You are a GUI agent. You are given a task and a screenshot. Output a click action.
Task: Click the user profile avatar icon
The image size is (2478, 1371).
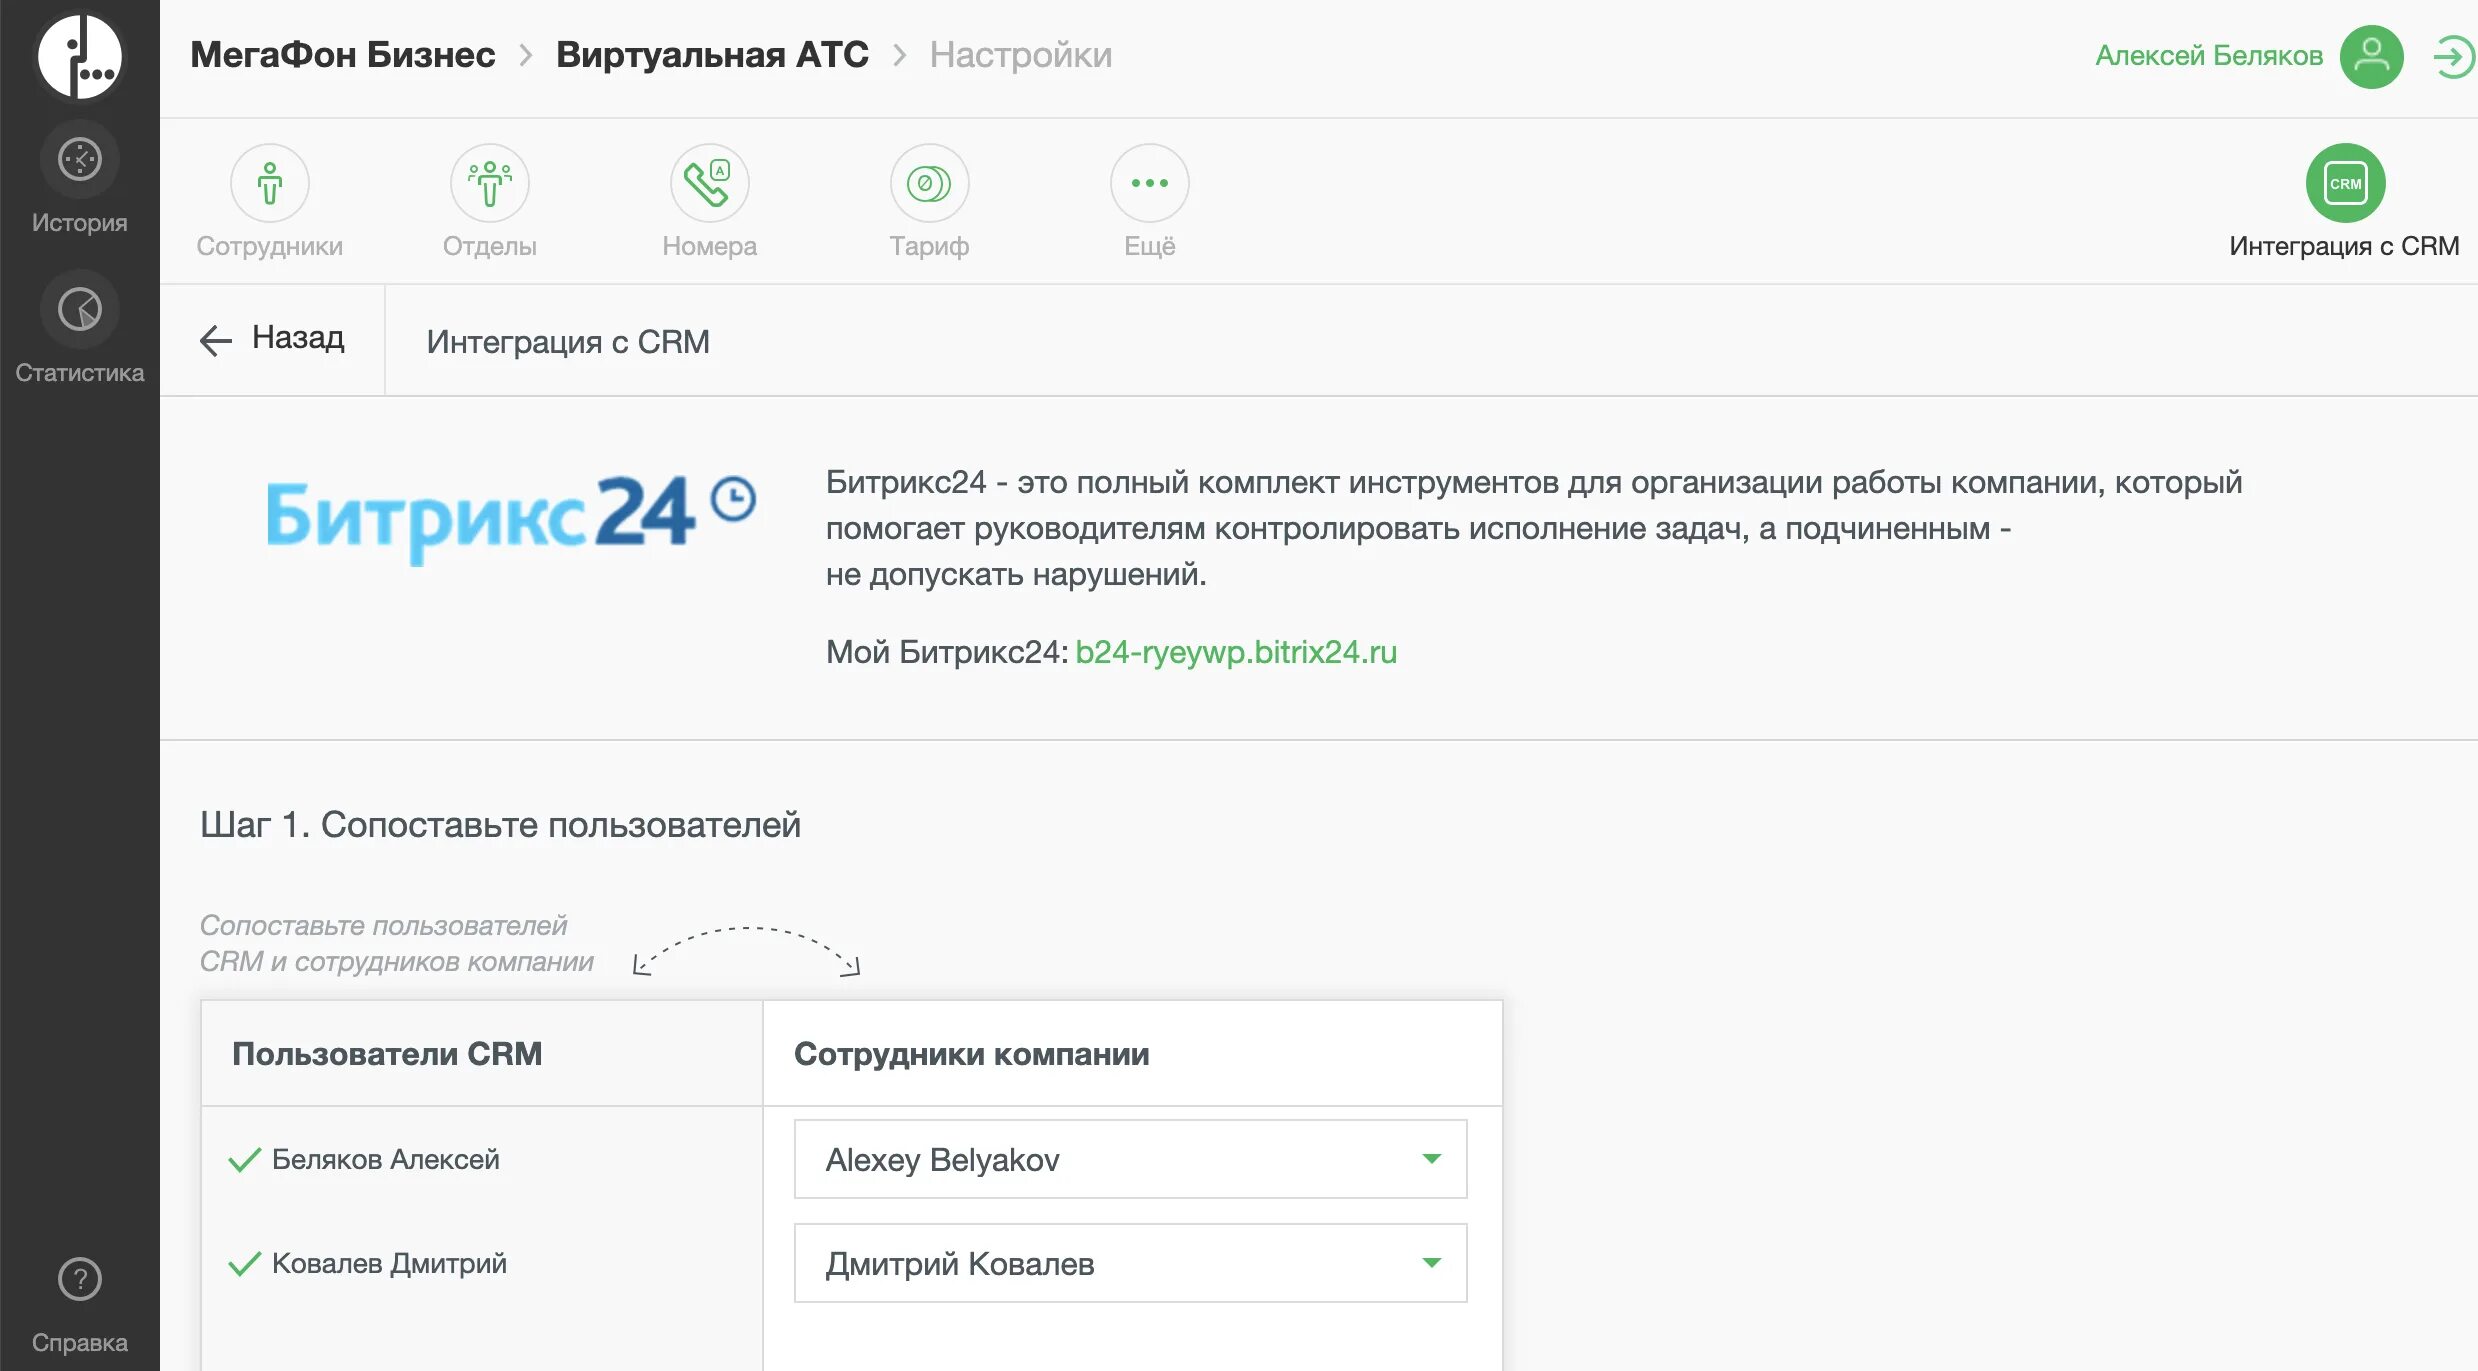[2371, 56]
